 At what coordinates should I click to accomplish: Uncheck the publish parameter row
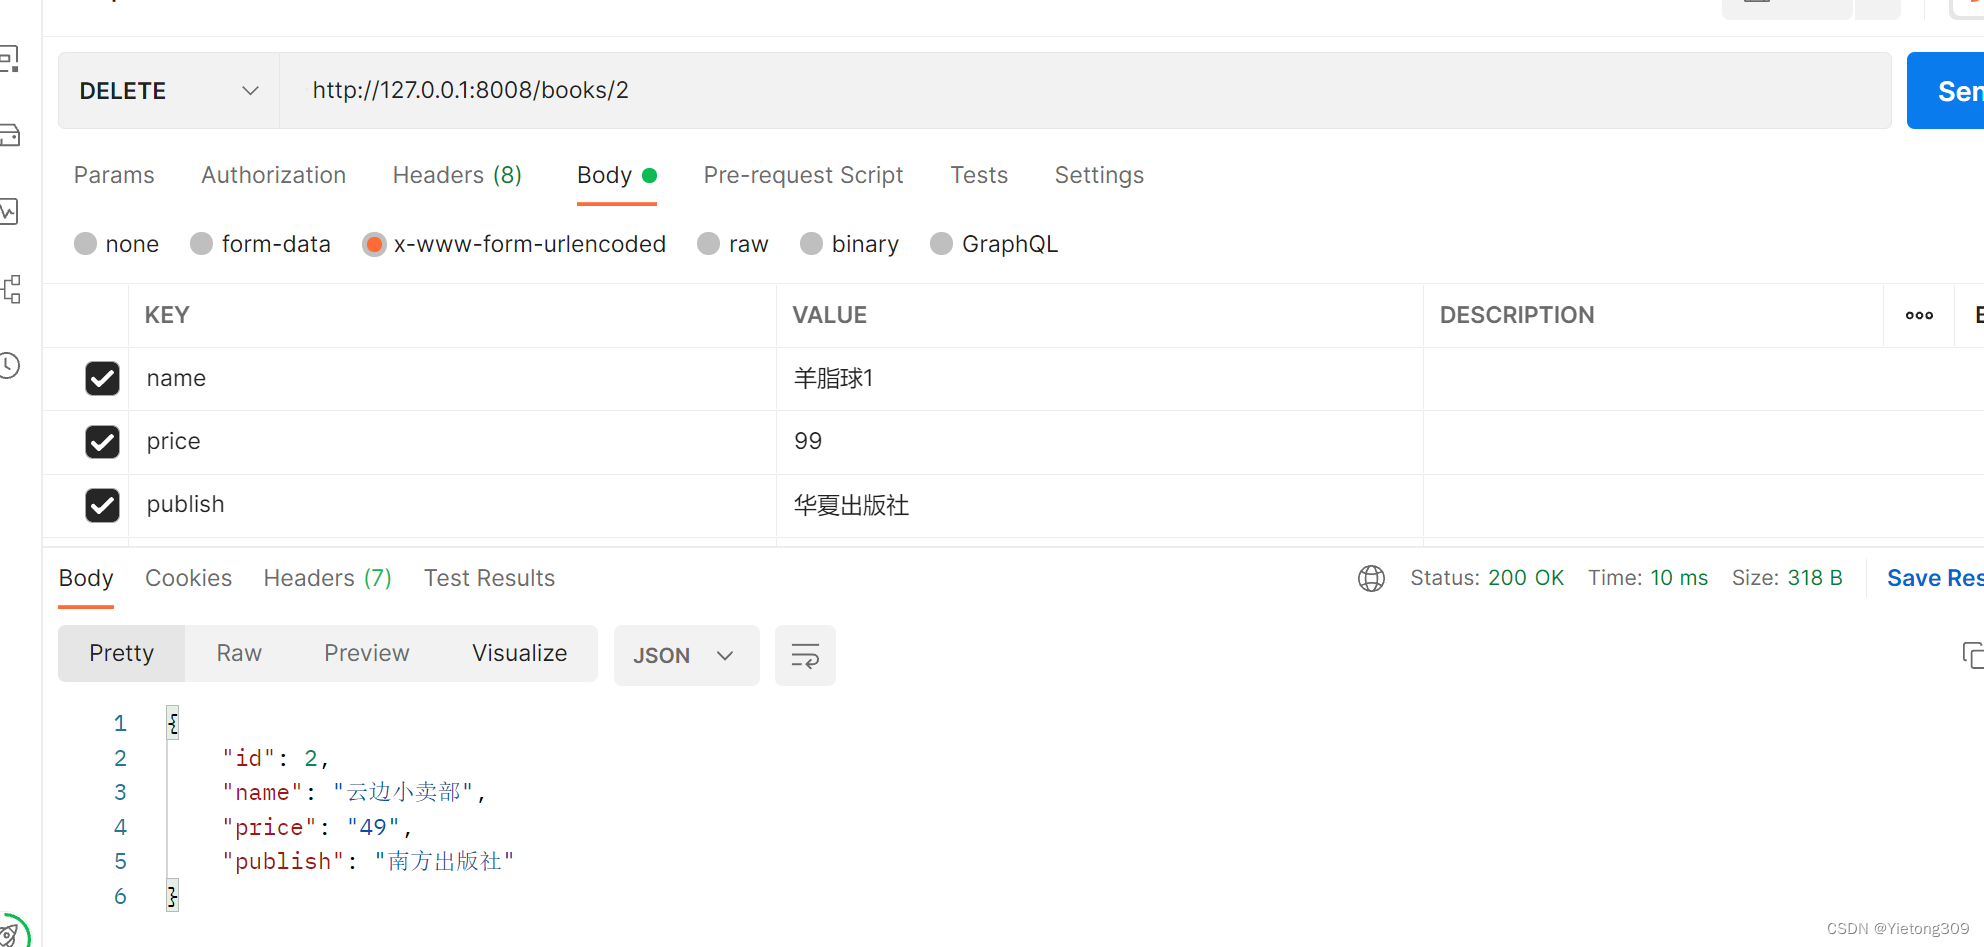click(x=102, y=505)
